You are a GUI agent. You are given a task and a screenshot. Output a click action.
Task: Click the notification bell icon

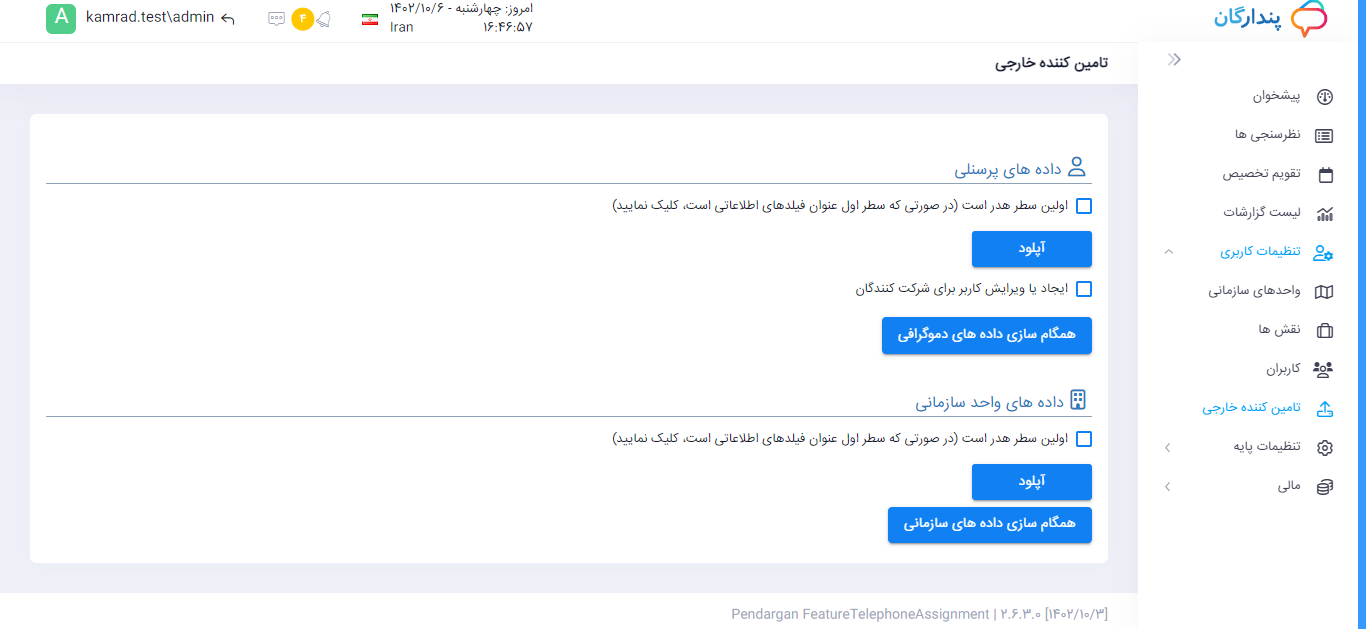pos(323,19)
